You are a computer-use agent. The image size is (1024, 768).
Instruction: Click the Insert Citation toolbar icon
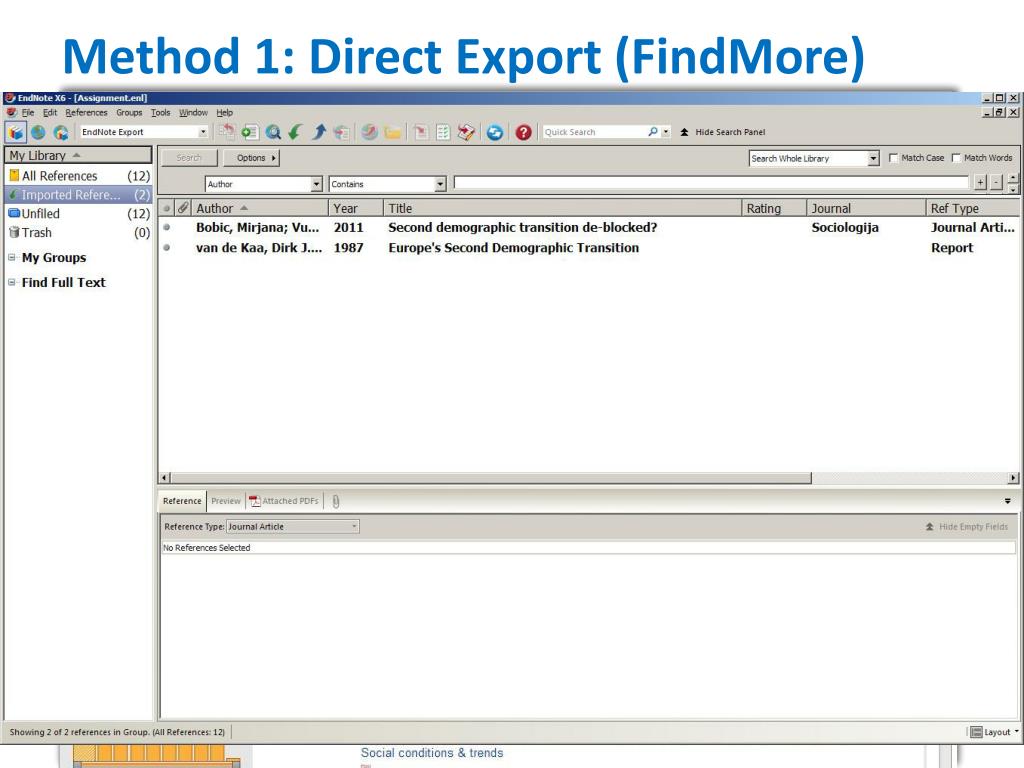(421, 132)
